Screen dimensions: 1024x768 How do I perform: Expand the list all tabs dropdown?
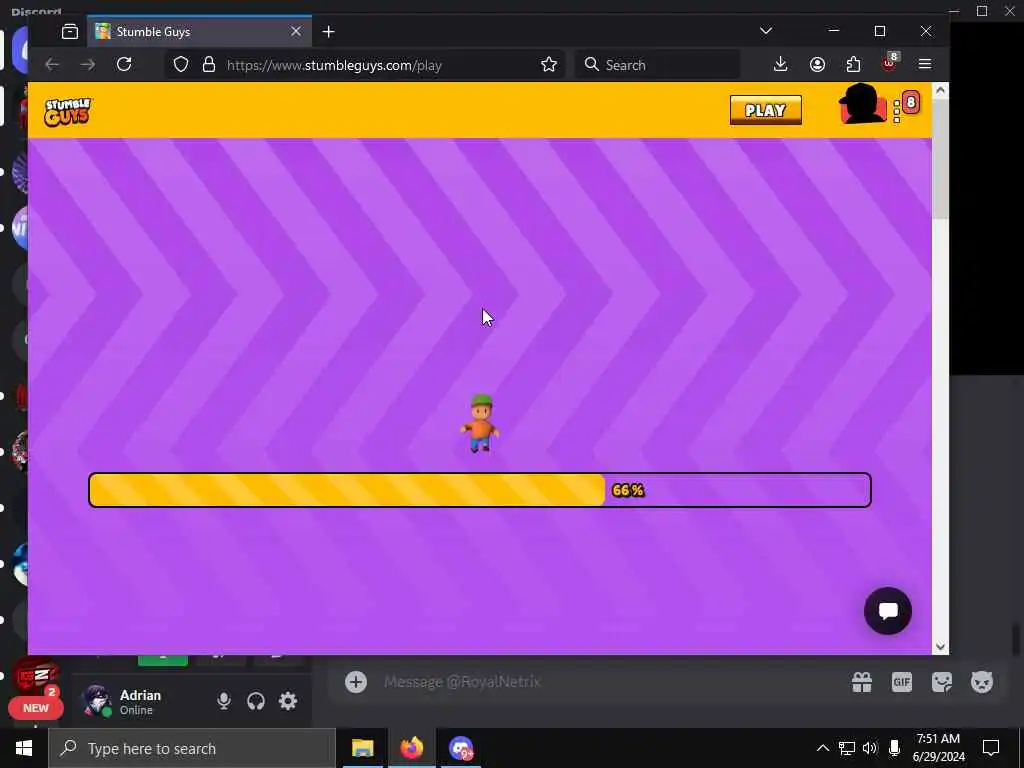tap(766, 31)
